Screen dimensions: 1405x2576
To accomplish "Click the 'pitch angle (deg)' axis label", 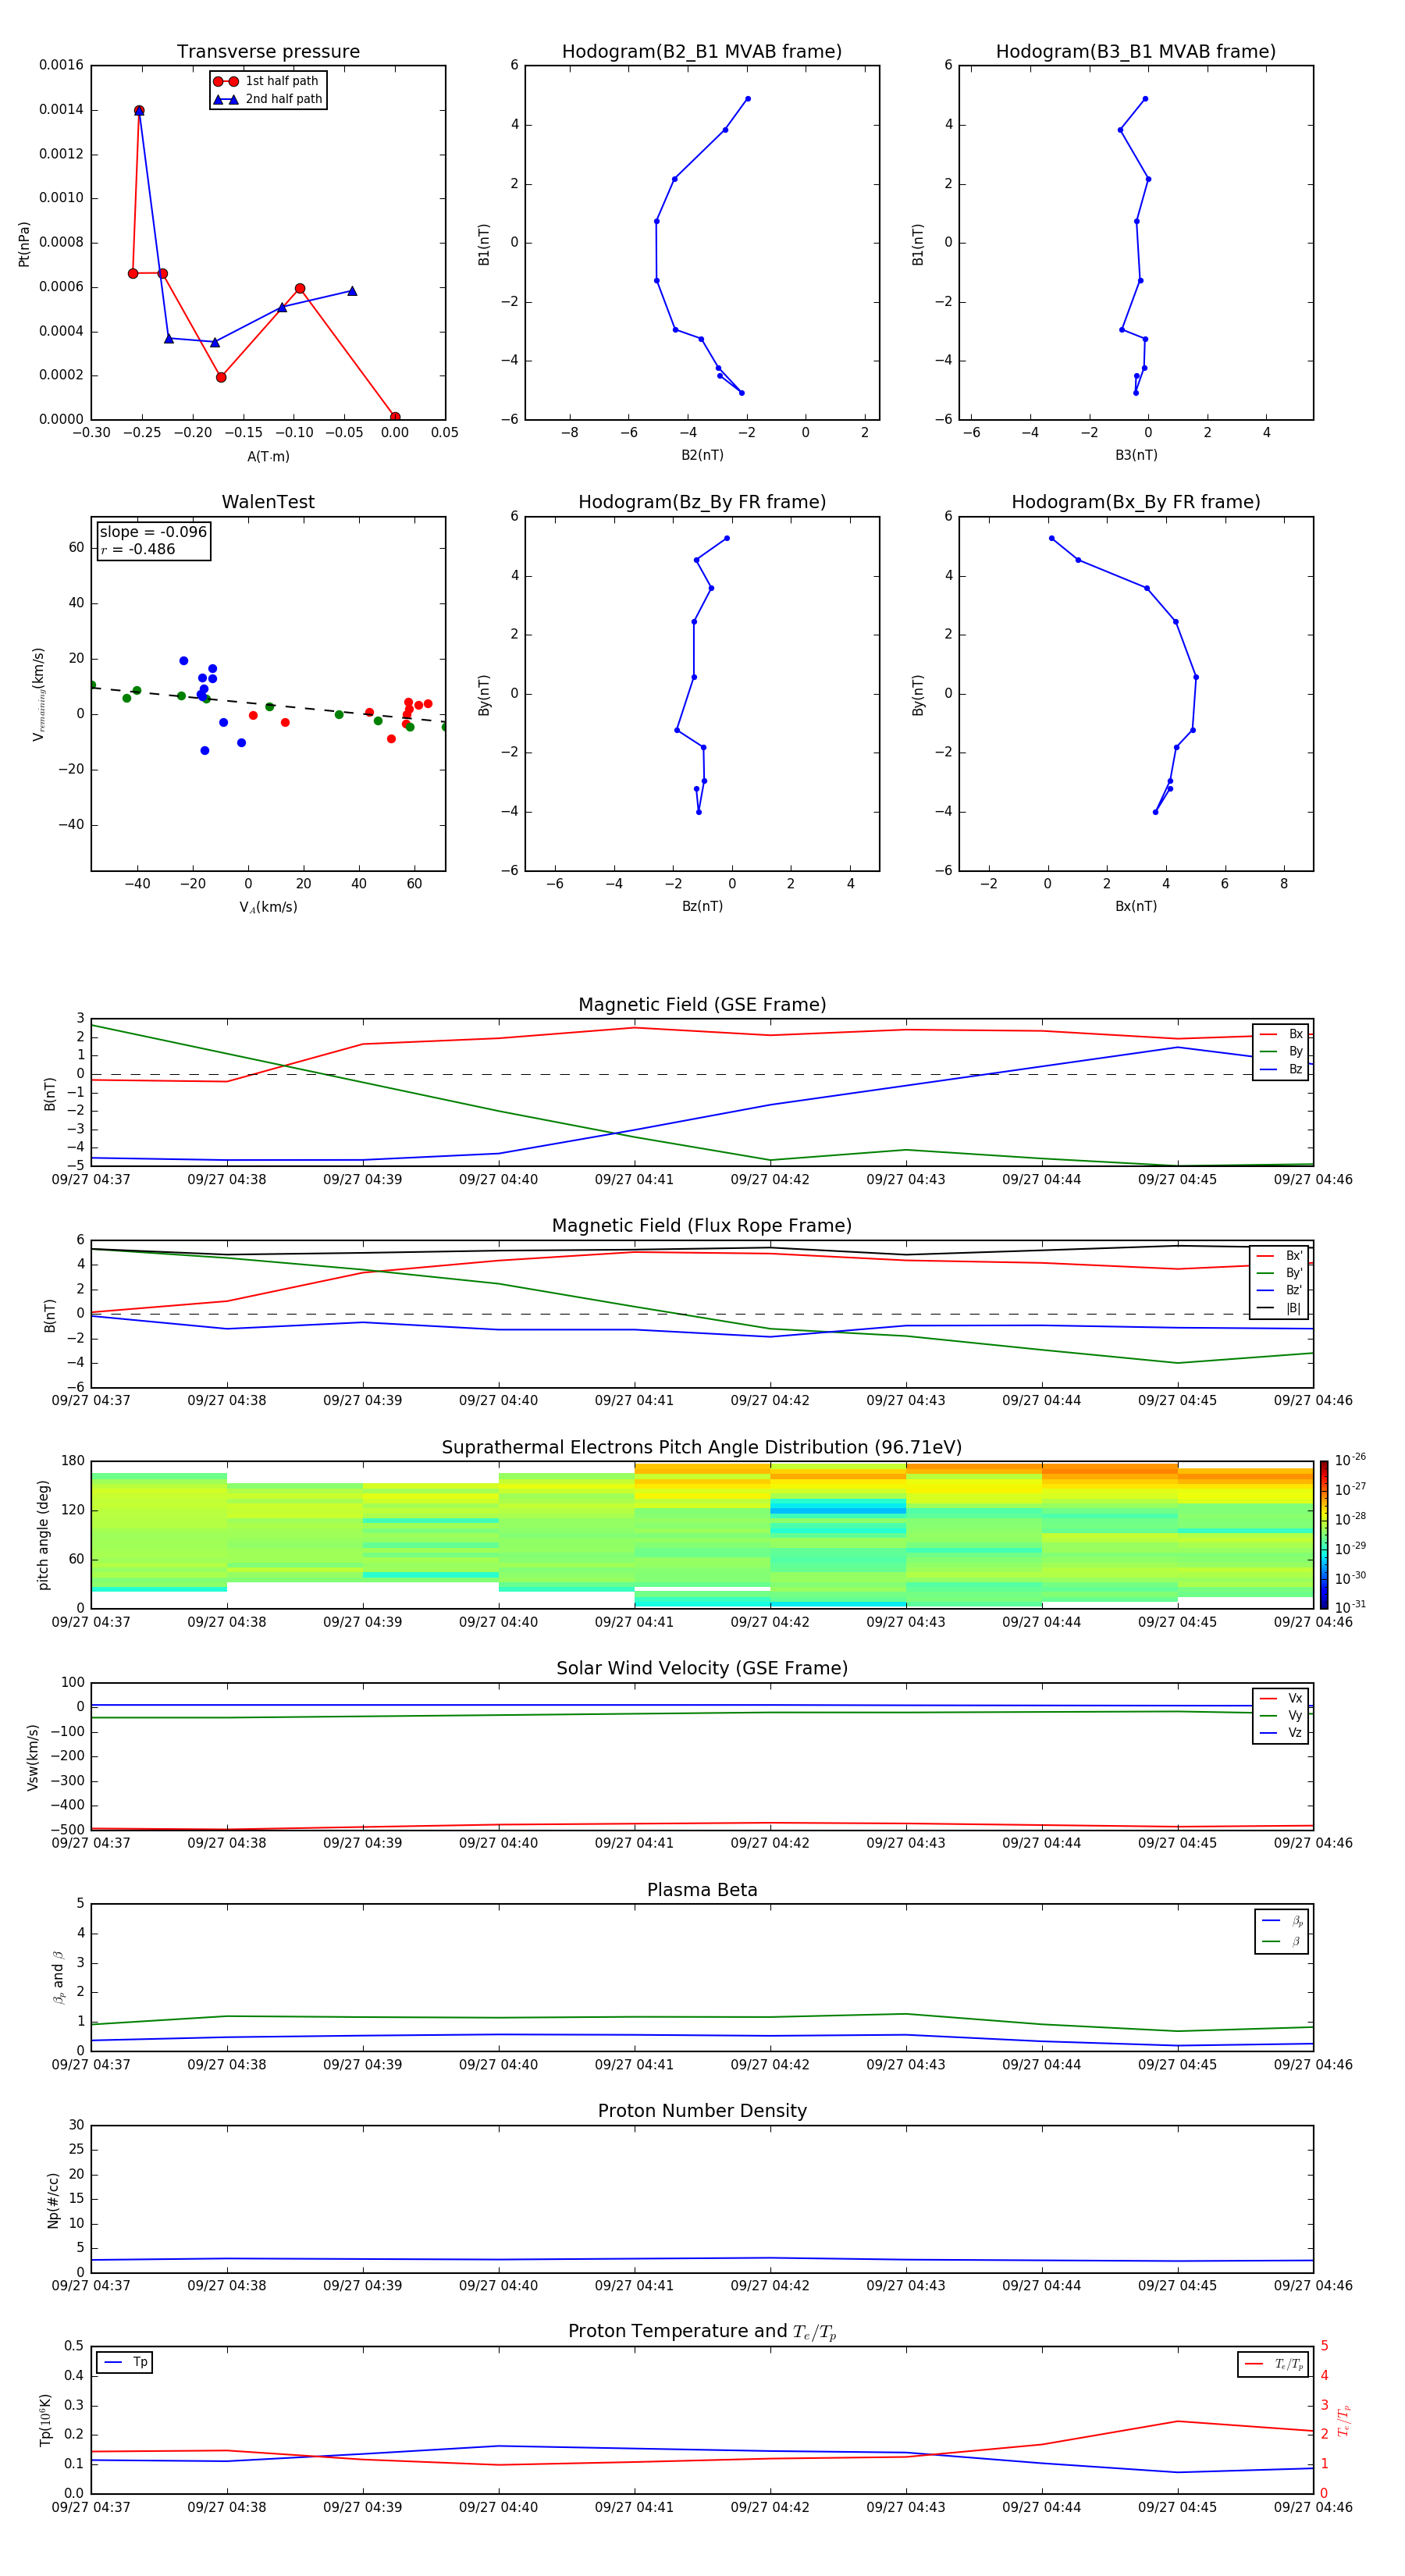I will coord(43,1535).
